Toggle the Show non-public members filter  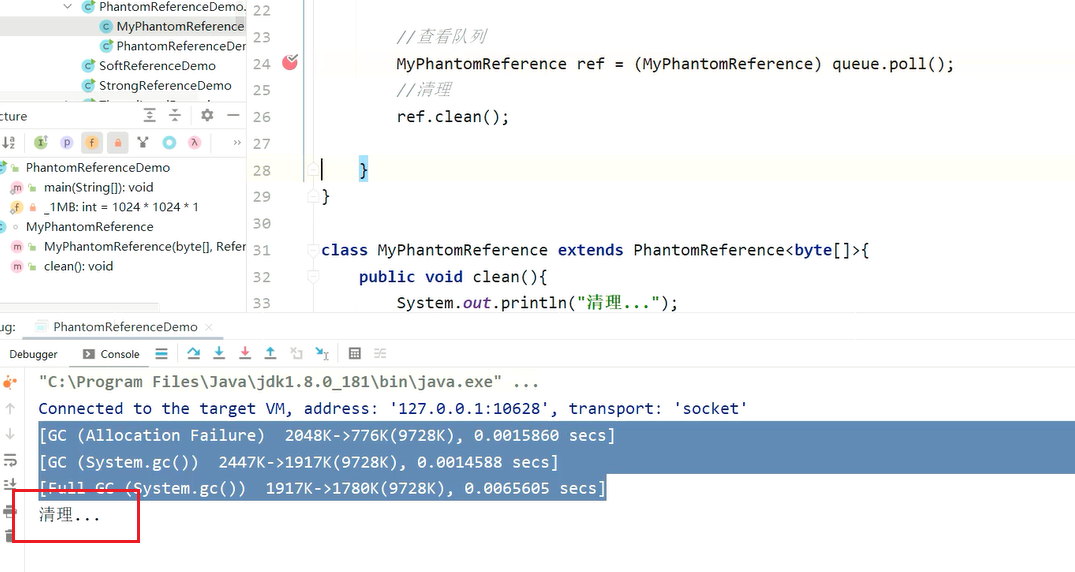click(x=118, y=143)
